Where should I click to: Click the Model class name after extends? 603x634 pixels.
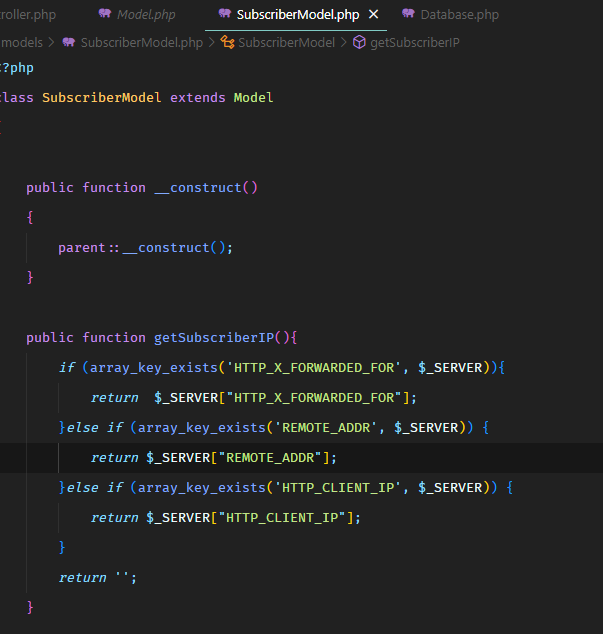coord(253,98)
